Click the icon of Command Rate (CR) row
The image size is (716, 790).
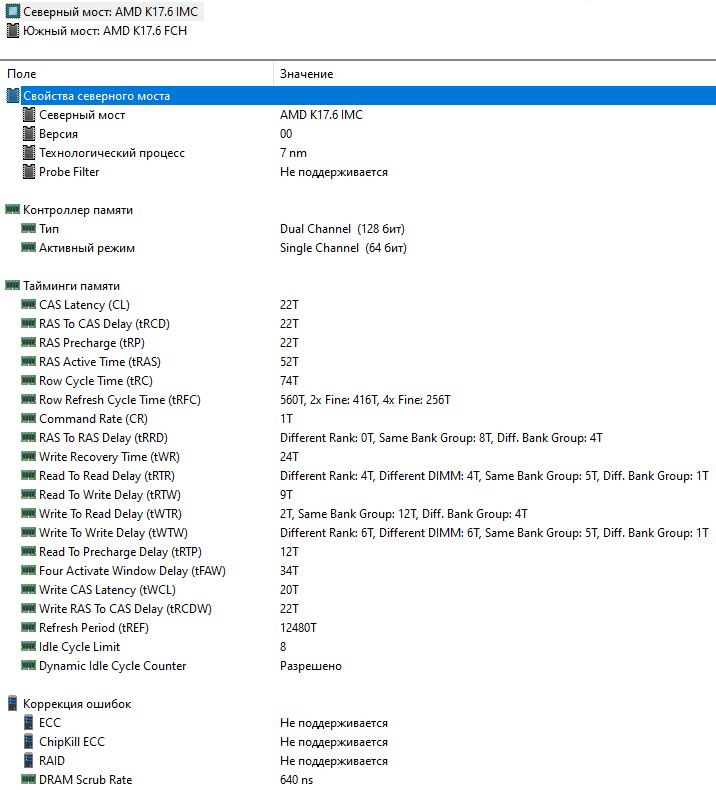(x=28, y=418)
